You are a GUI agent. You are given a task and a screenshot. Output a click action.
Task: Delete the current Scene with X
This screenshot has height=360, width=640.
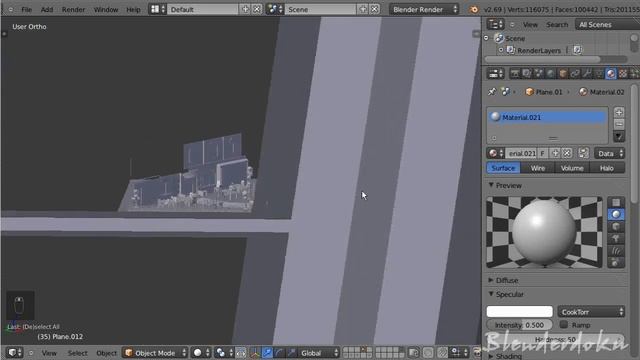[x=375, y=9]
